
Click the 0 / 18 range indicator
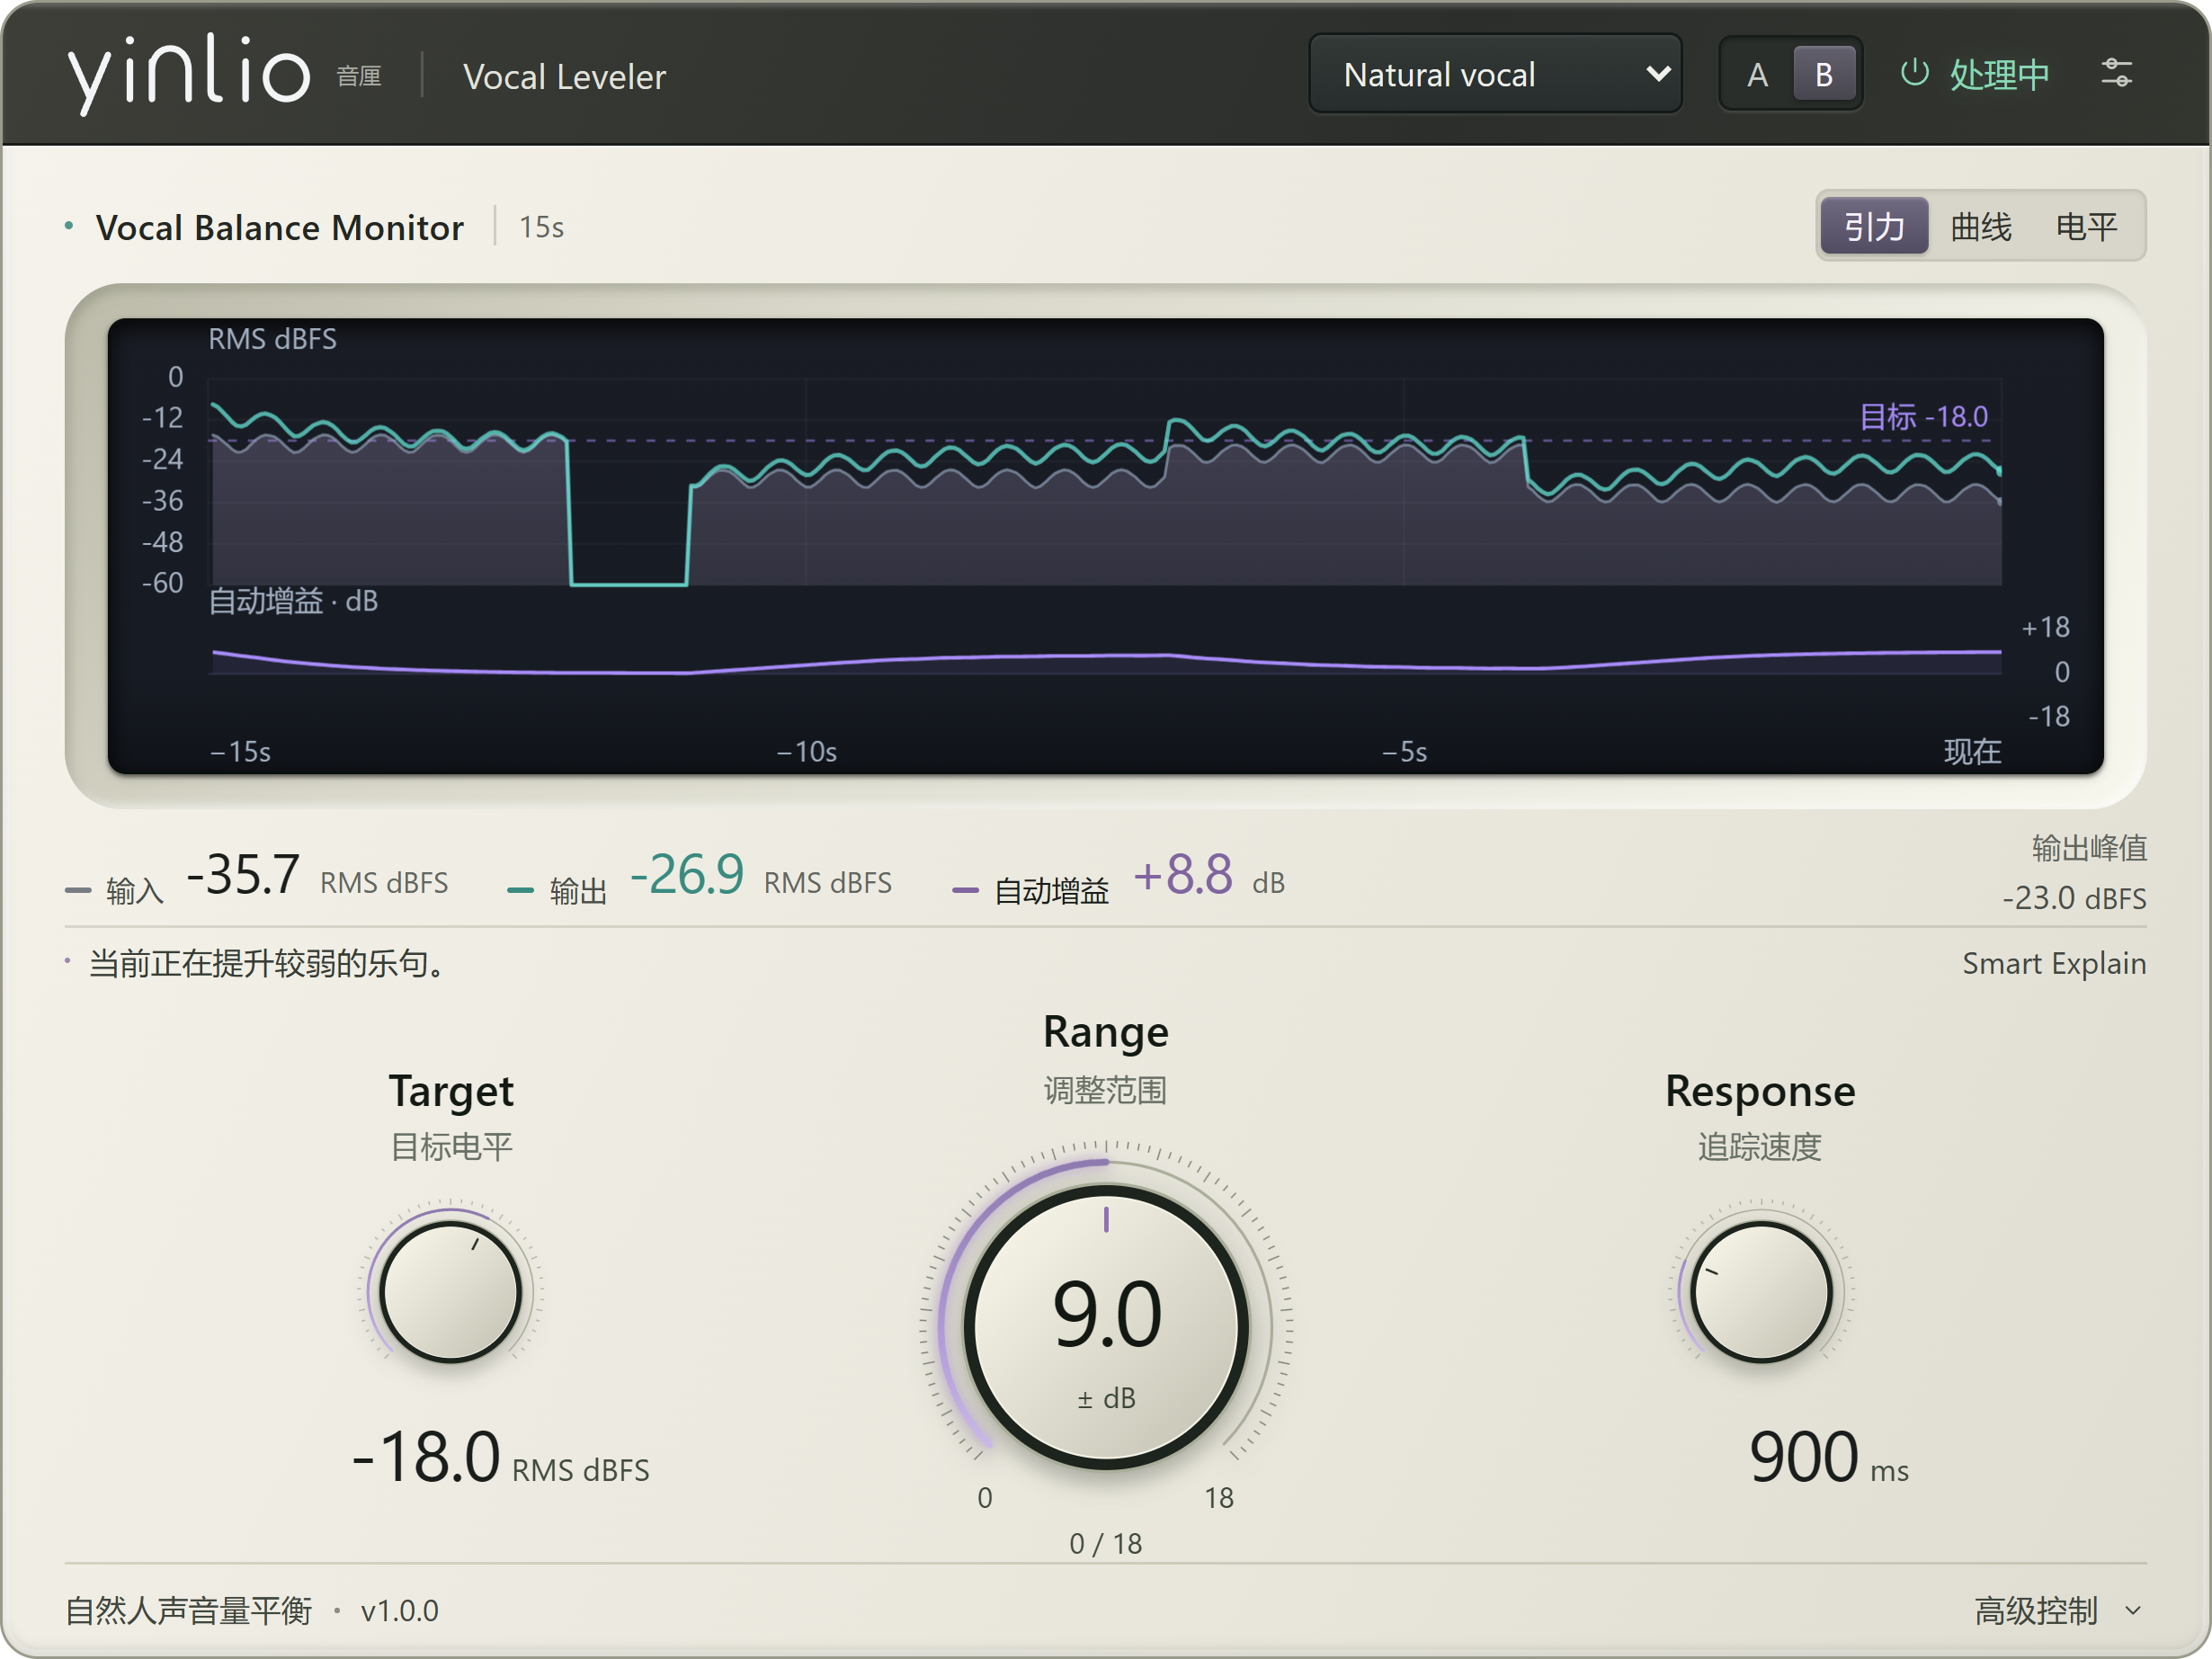(1105, 1544)
